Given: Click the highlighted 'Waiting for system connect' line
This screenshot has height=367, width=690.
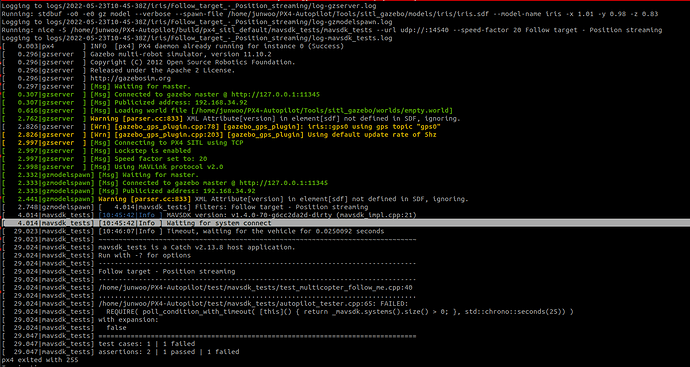Looking at the screenshot, I should tap(345, 223).
